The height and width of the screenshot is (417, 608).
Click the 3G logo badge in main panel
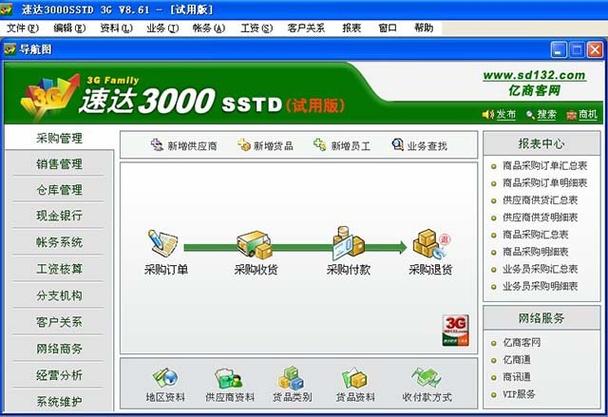coord(455,330)
